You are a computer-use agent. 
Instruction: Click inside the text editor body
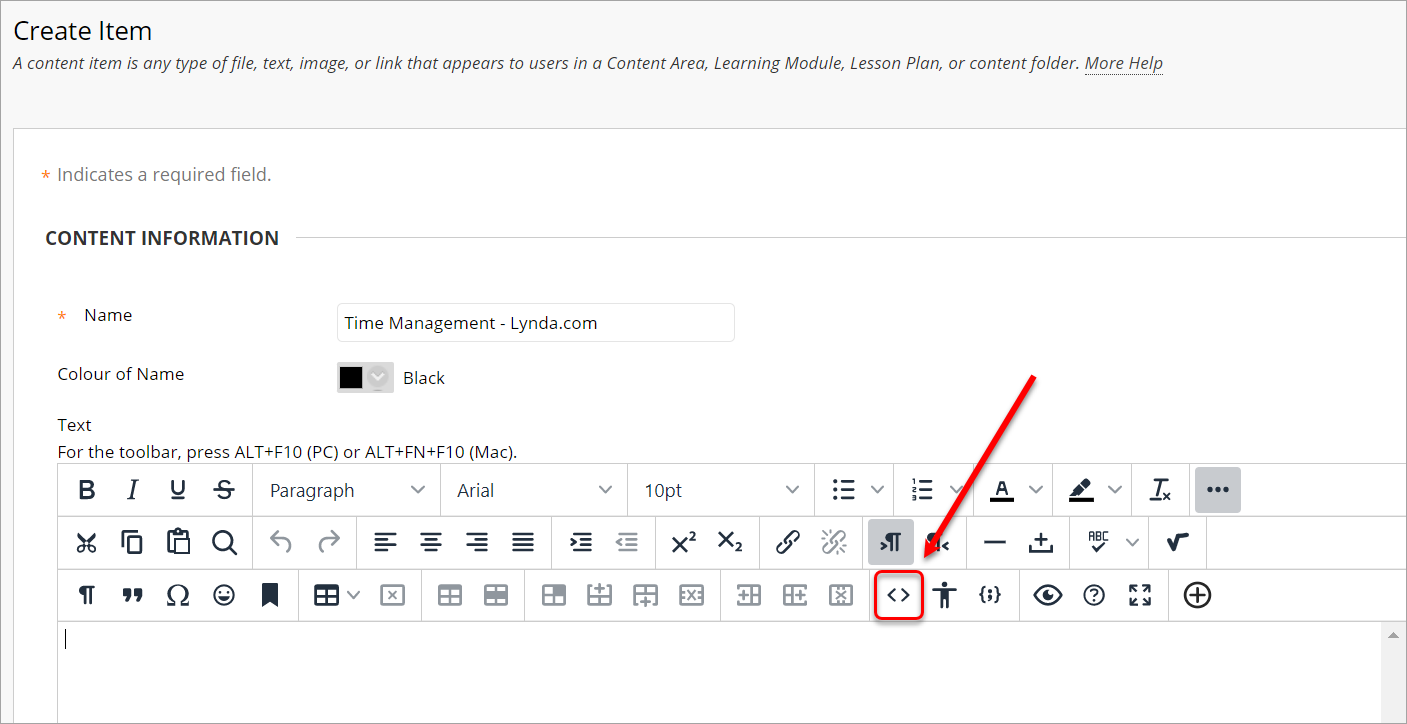pyautogui.click(x=719, y=672)
